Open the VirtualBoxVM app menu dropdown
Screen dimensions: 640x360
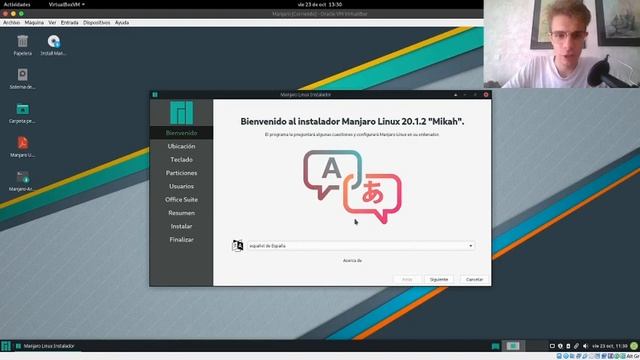click(x=67, y=4)
